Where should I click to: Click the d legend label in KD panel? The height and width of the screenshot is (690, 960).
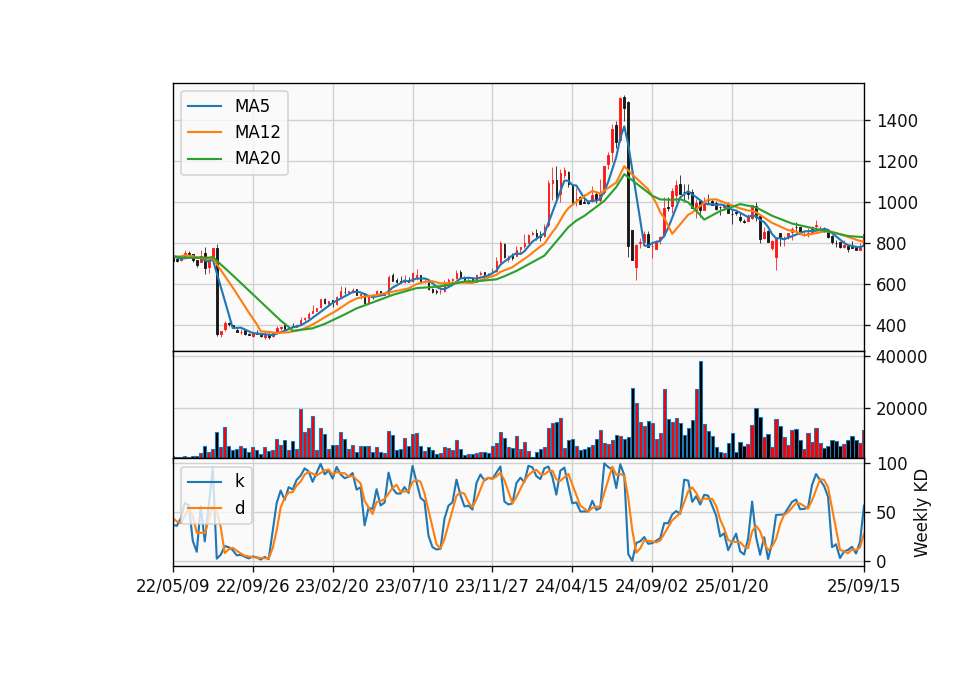[239, 508]
